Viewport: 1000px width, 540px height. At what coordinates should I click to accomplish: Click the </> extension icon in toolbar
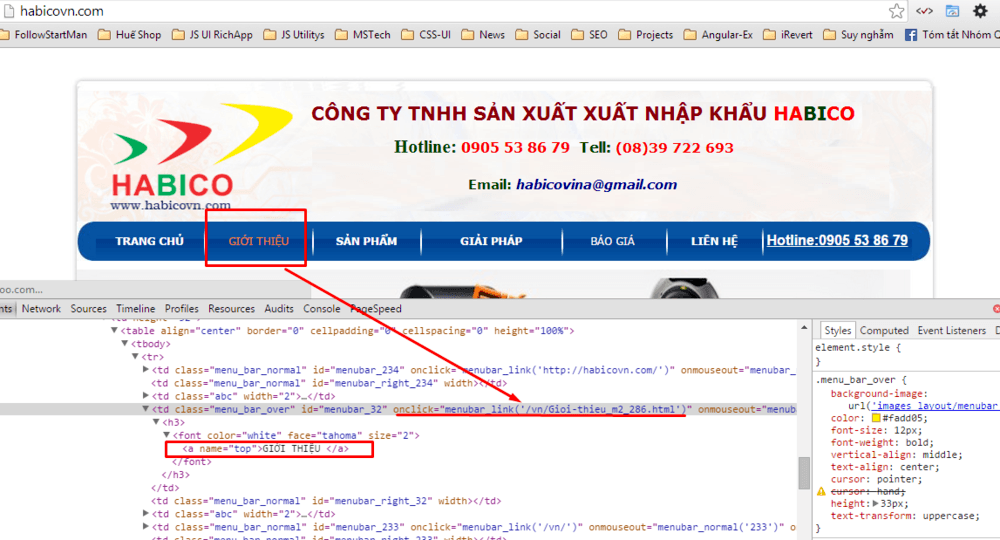(x=924, y=11)
